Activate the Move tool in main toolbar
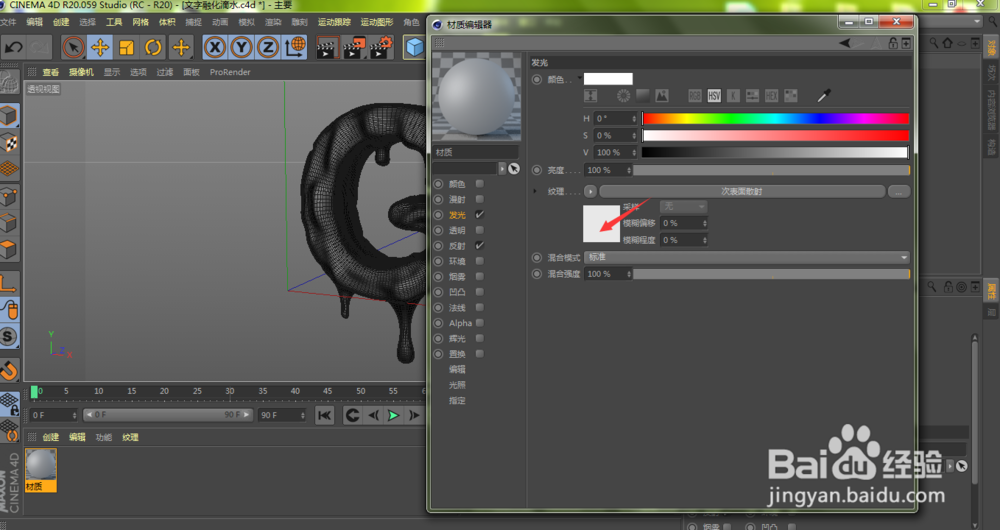 tap(100, 47)
